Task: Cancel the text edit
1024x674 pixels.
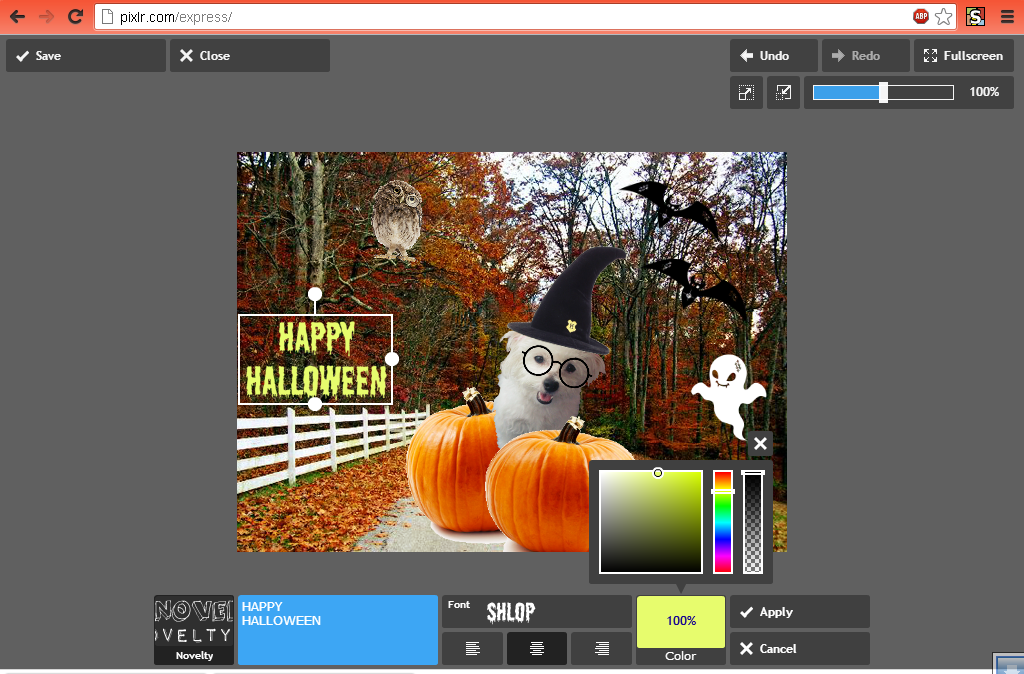Action: [799, 648]
